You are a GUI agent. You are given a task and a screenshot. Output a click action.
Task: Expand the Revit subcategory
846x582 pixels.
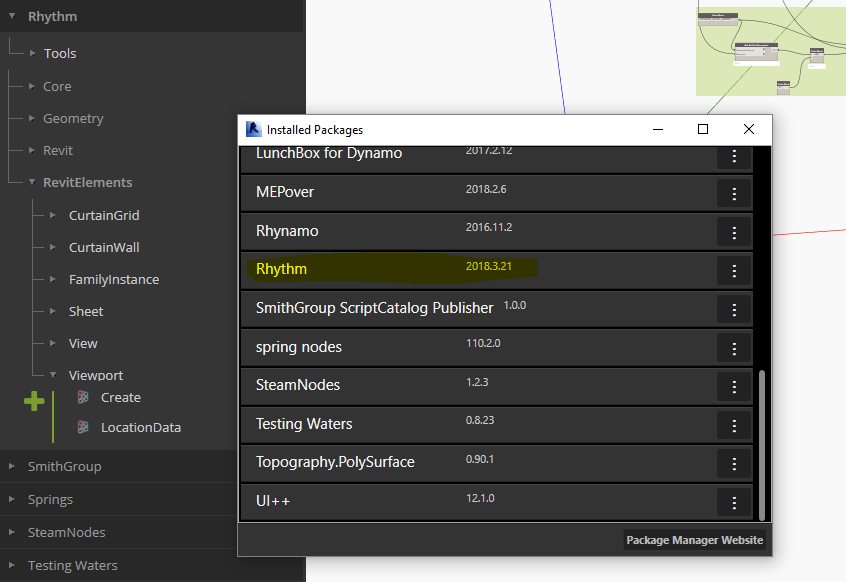31,150
